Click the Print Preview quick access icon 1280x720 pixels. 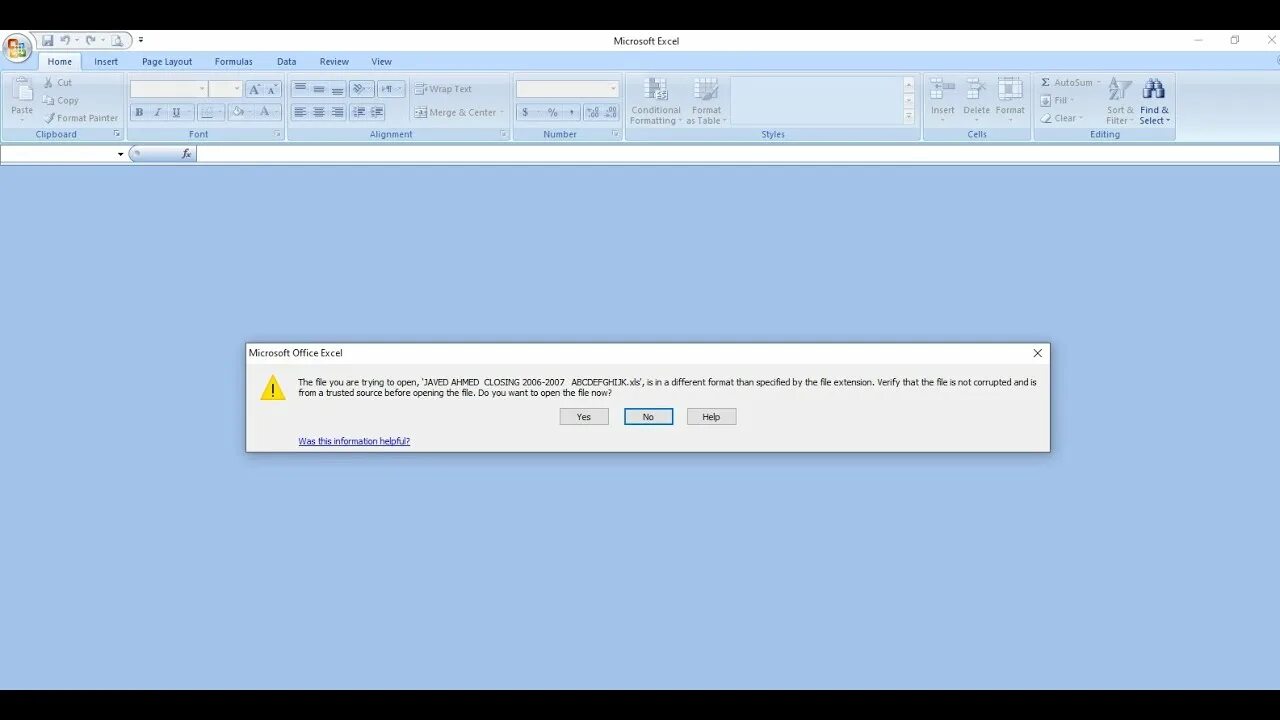[117, 41]
